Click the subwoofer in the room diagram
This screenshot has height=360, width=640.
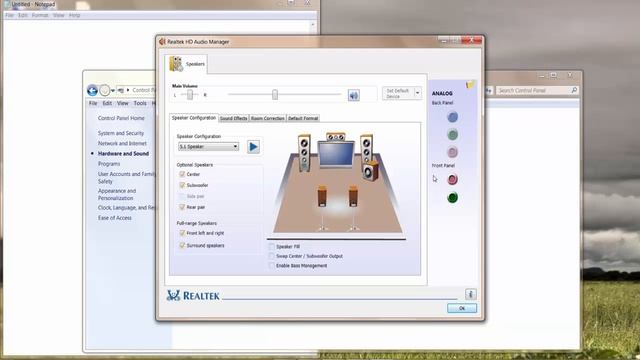371,171
